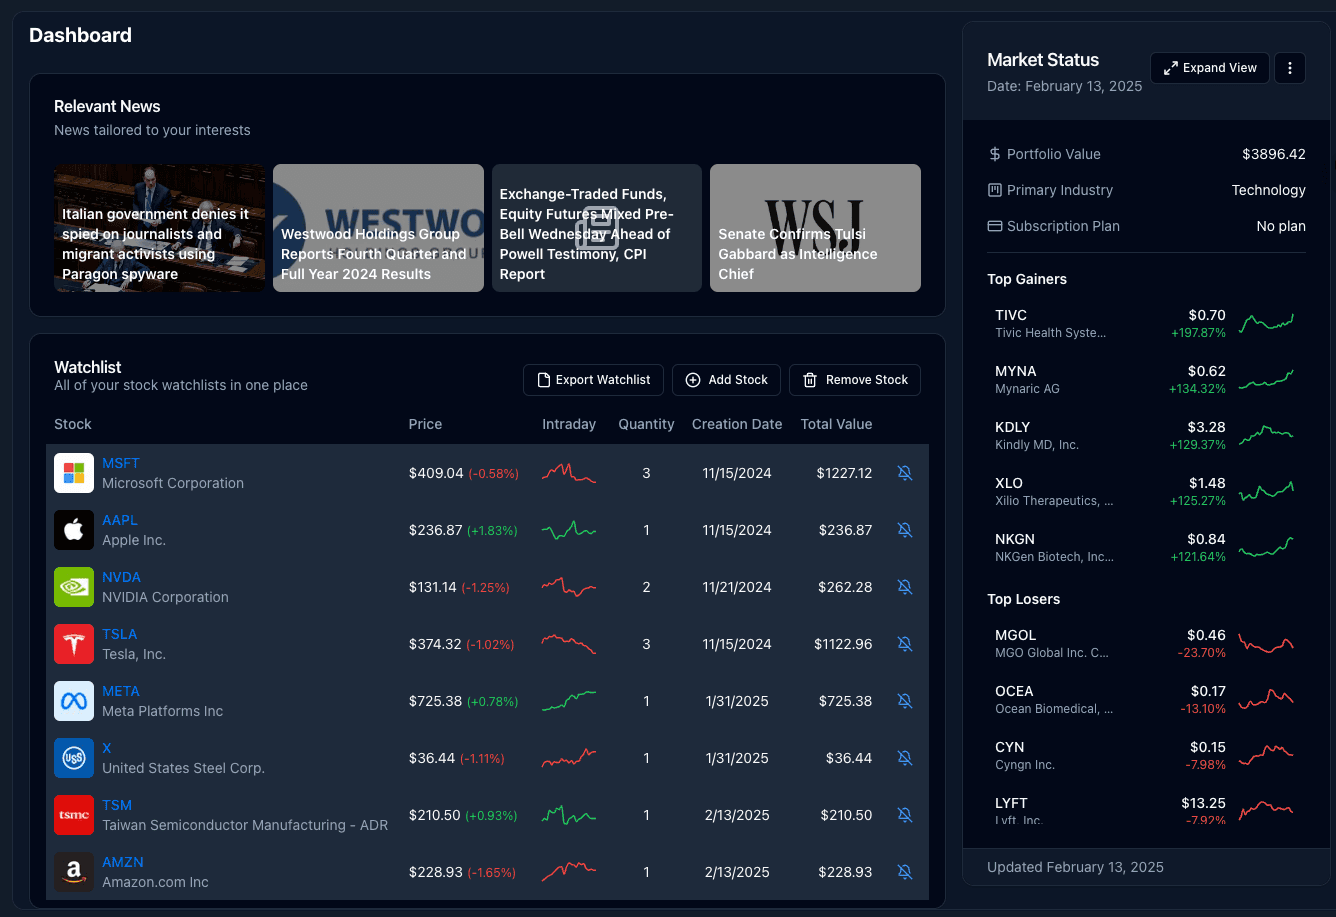The width and height of the screenshot is (1336, 917).
Task: Click the Amazon logo icon in watchlist
Action: (74, 872)
